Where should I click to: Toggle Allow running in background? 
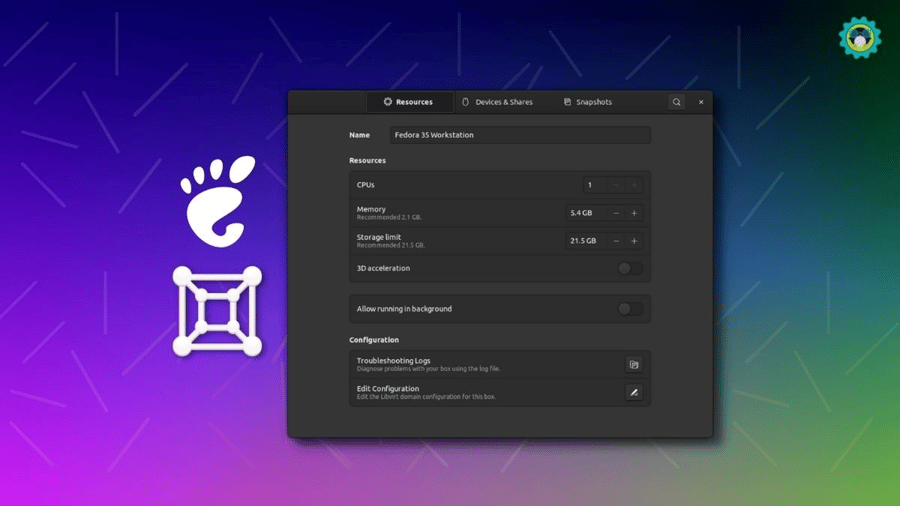point(629,309)
